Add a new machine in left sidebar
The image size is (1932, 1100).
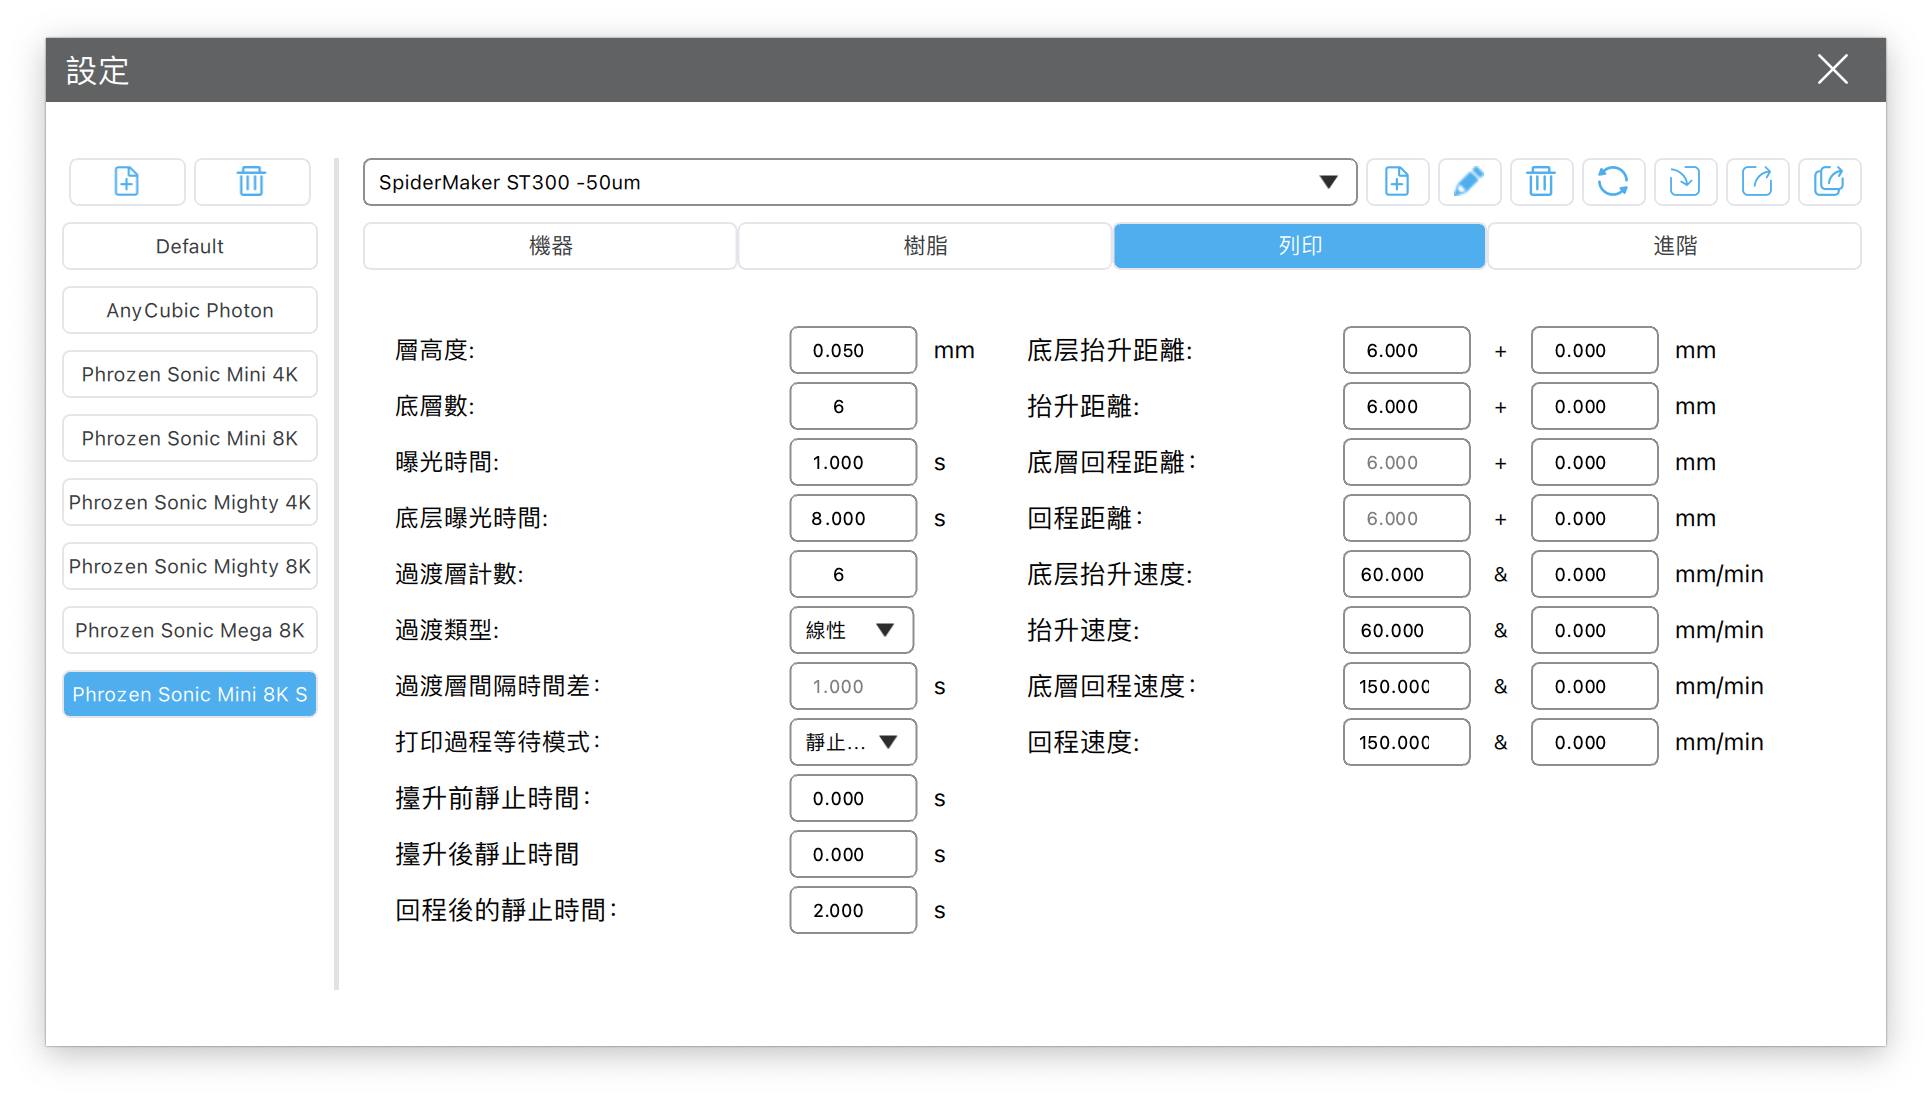coord(127,182)
